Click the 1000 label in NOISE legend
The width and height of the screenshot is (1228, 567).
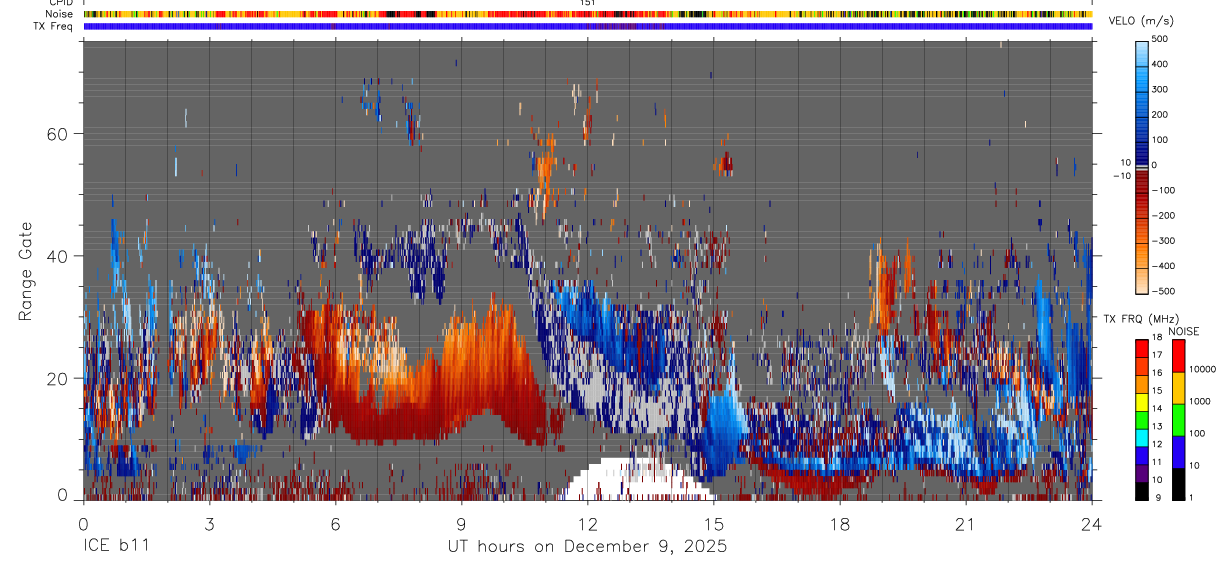click(x=1199, y=401)
